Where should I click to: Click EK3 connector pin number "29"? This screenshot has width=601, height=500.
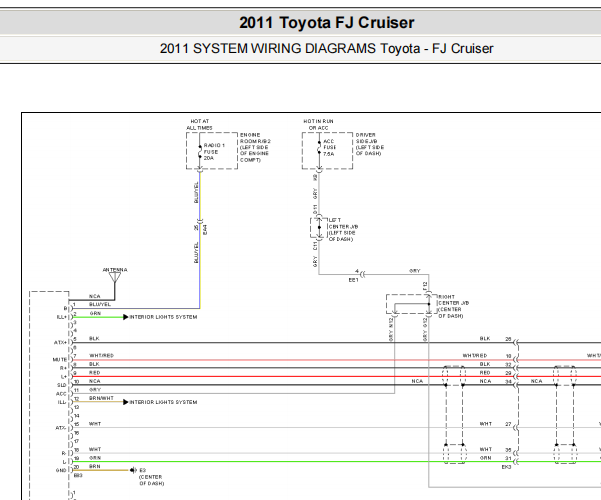[508, 373]
